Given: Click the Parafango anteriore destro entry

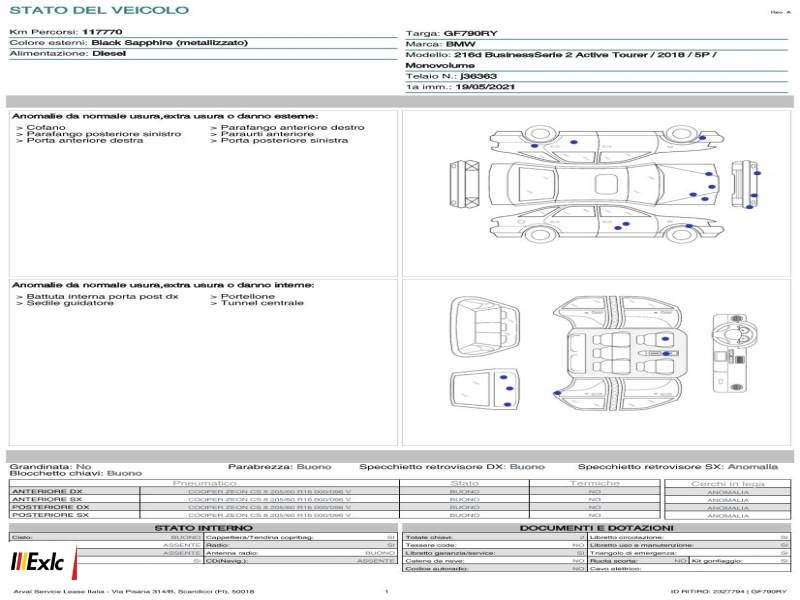Looking at the screenshot, I should [287, 127].
